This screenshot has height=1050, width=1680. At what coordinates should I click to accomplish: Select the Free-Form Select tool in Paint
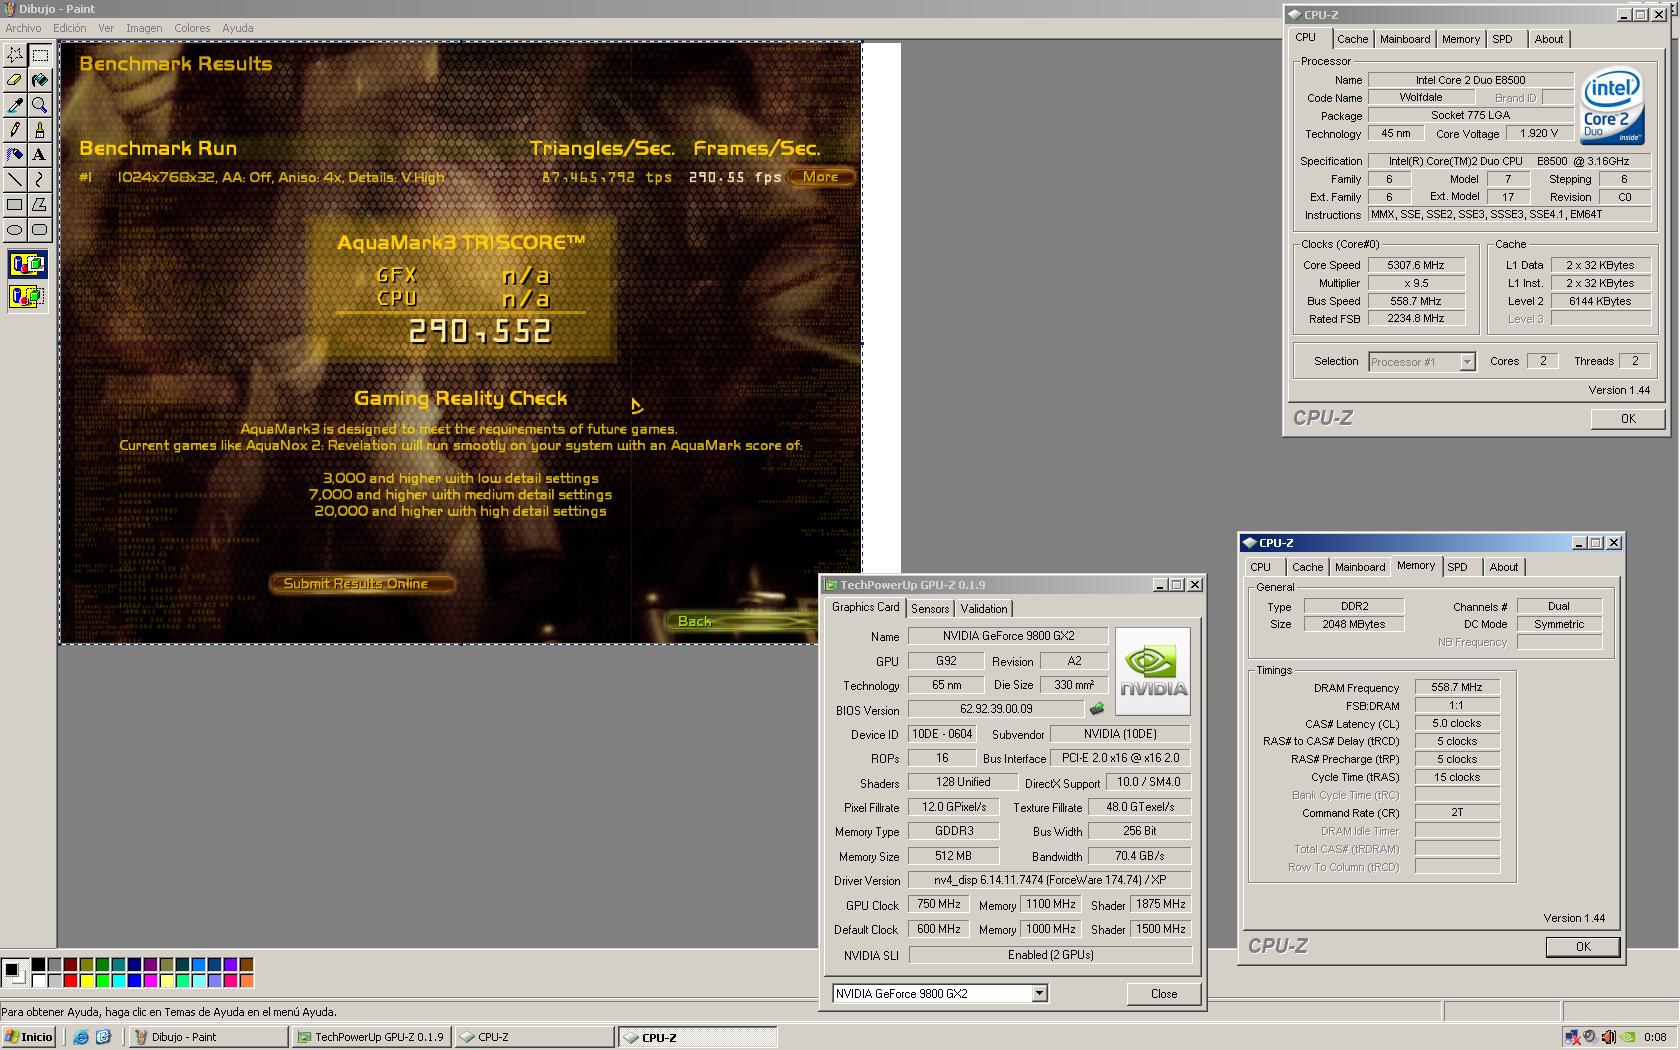coord(15,55)
